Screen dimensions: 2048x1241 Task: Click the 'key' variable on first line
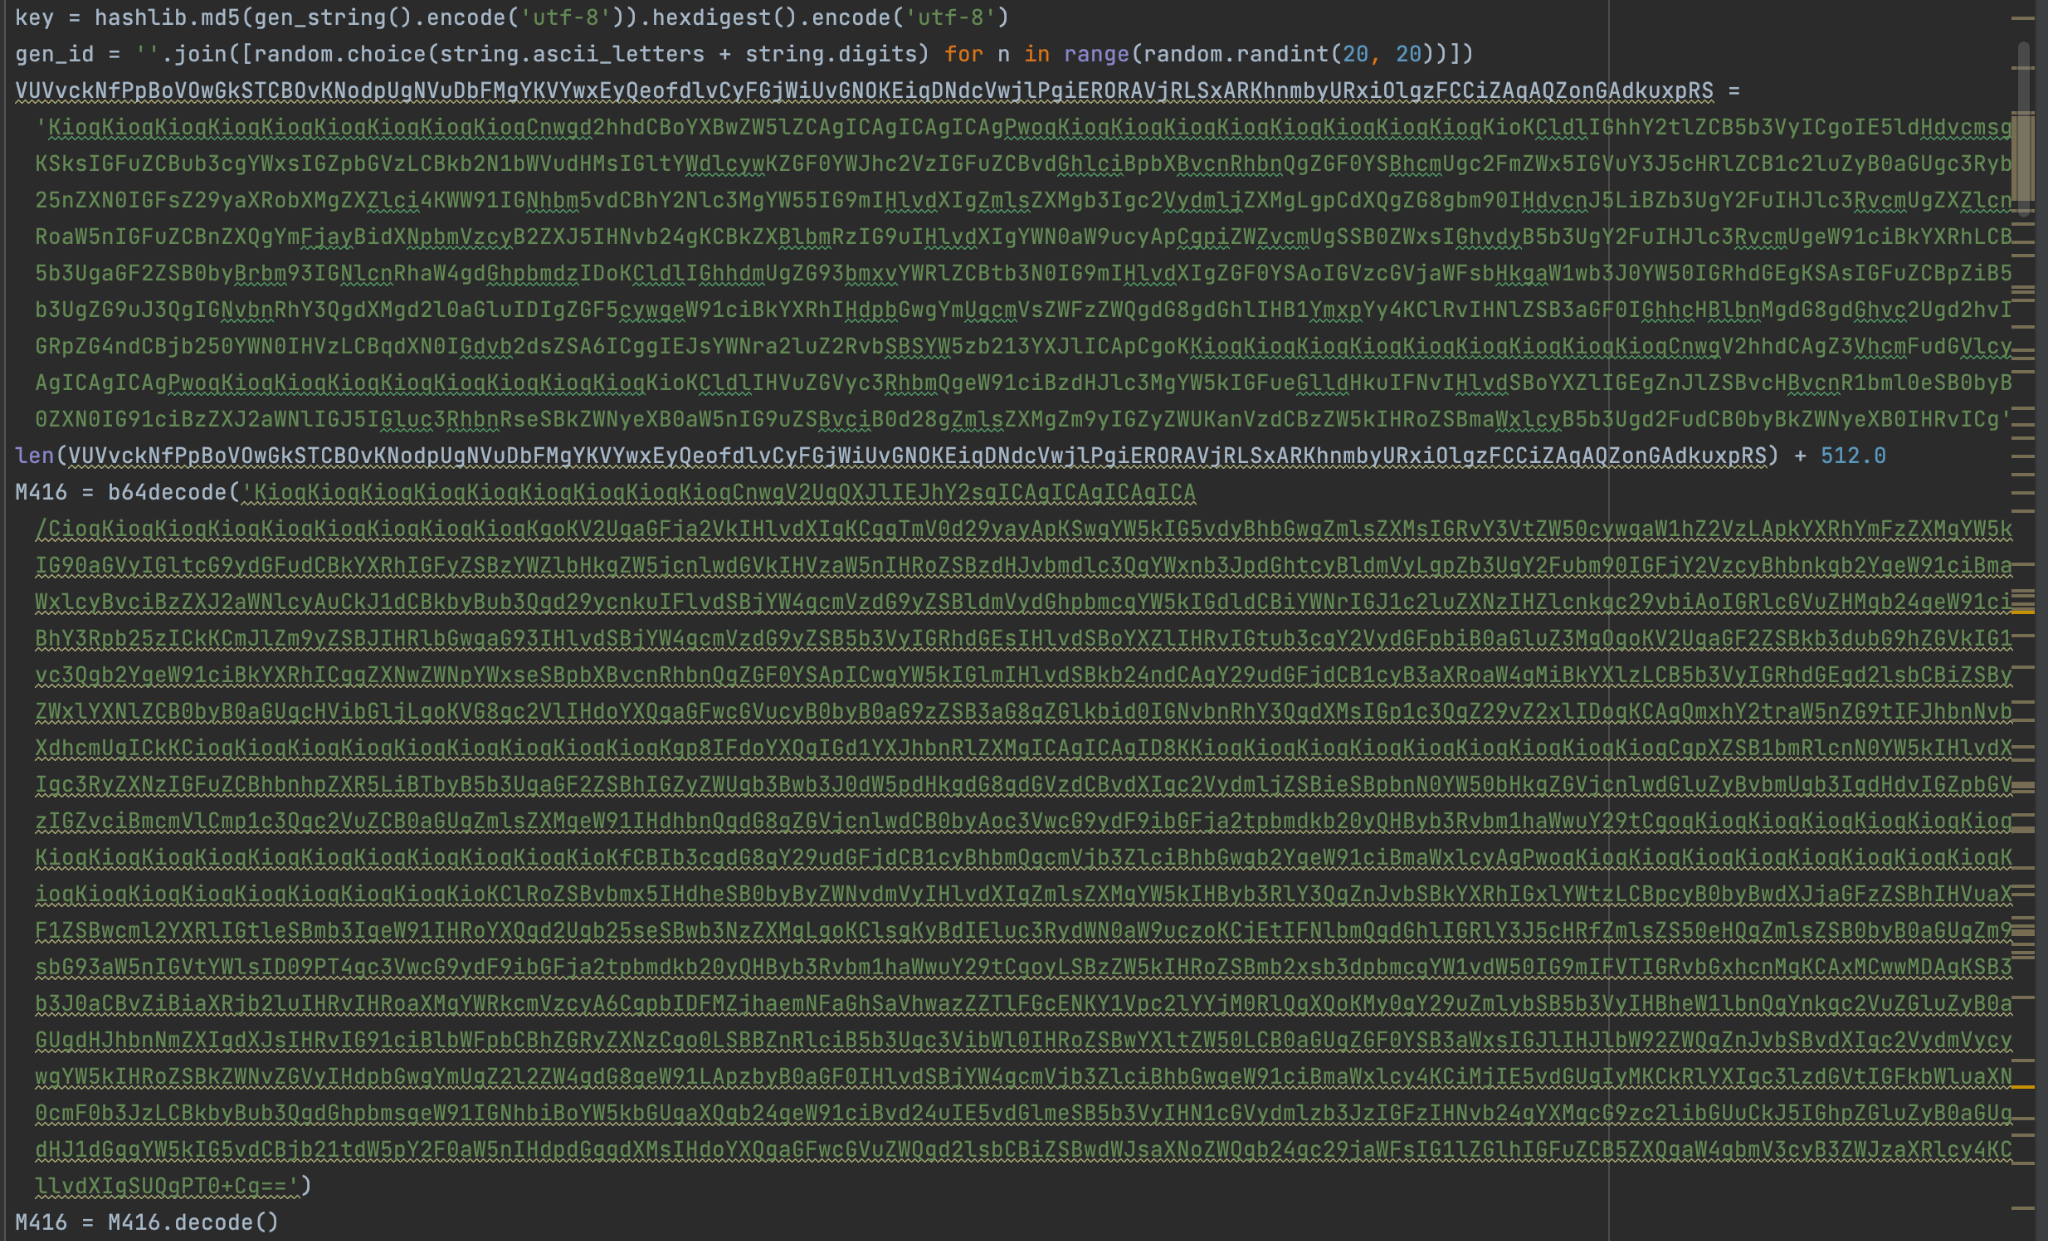click(34, 18)
